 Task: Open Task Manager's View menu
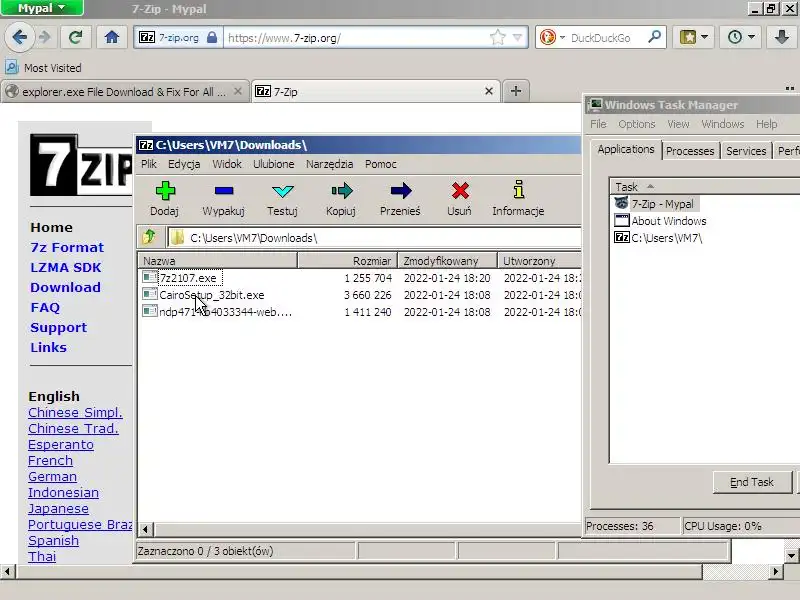click(678, 124)
